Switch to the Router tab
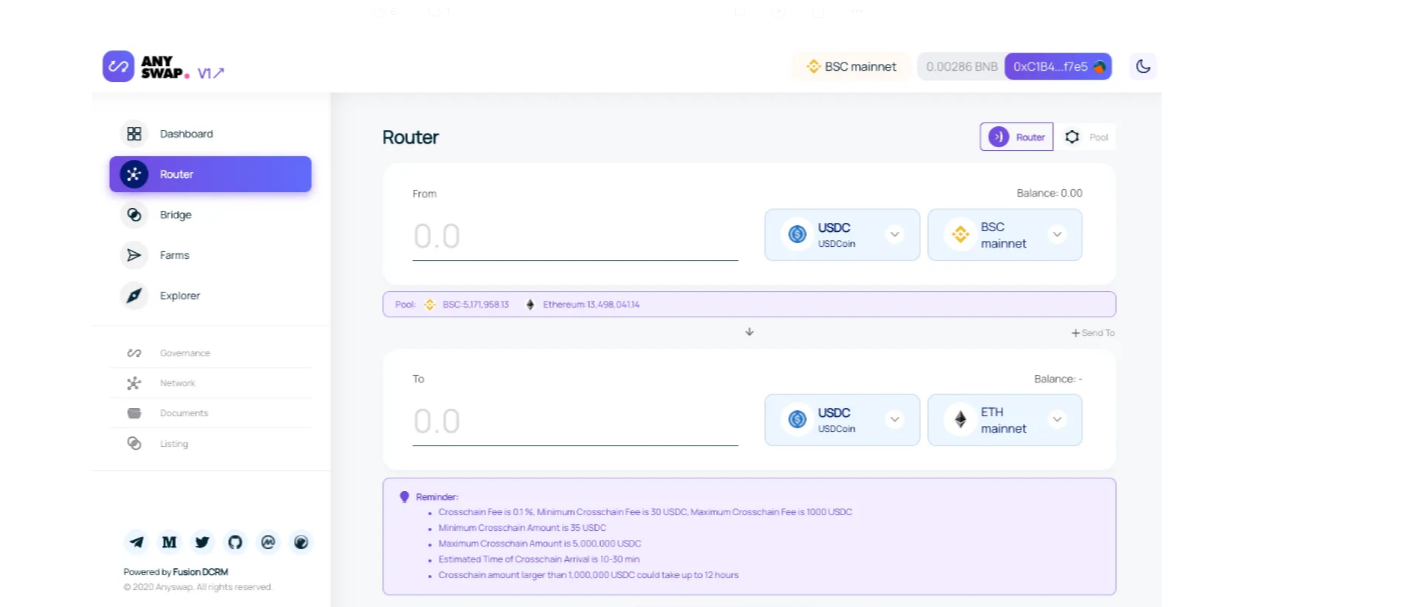Viewport: 1408px width, 607px height. [x=1016, y=137]
